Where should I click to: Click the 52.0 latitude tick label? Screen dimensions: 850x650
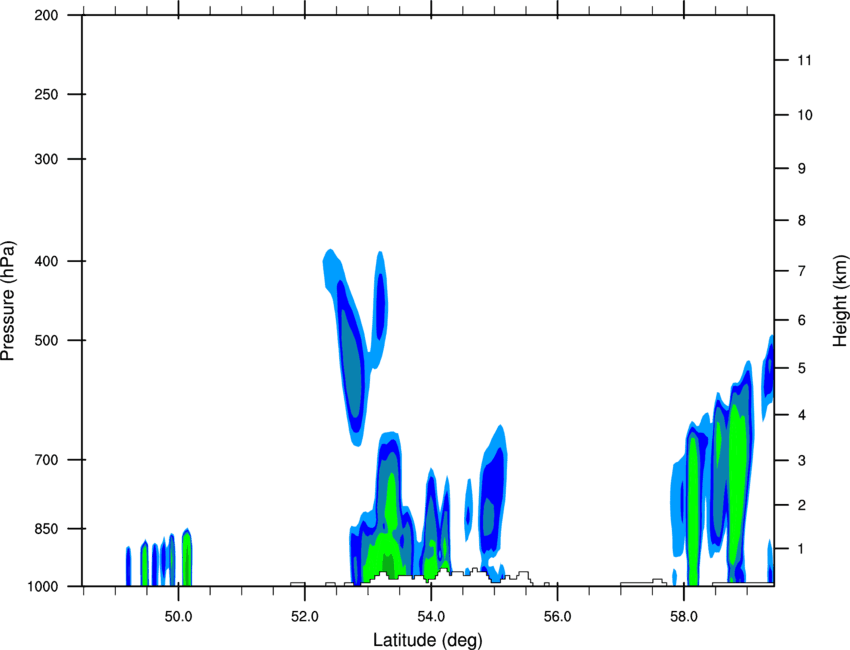[x=305, y=616]
